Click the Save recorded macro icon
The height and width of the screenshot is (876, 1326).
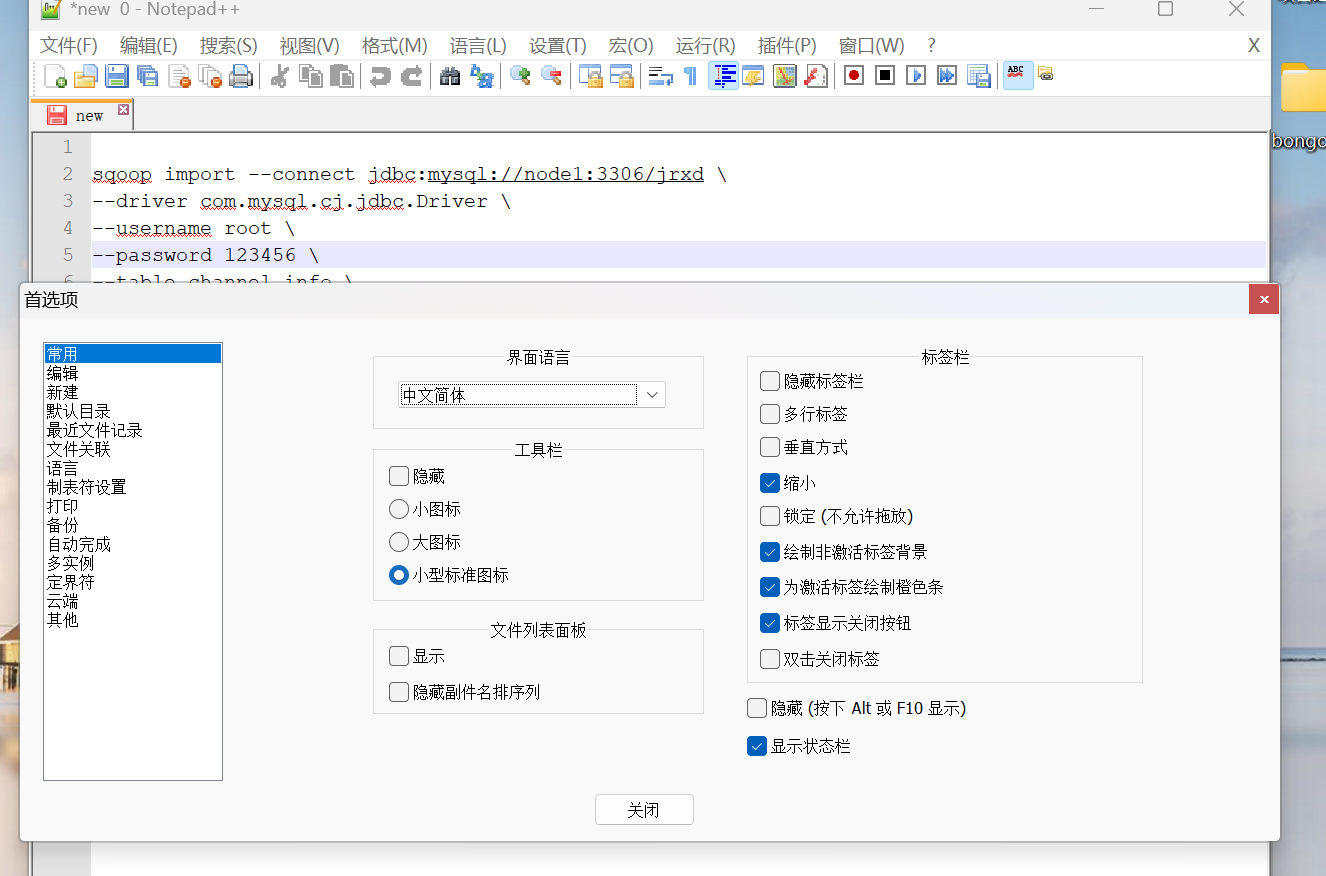[x=978, y=76]
